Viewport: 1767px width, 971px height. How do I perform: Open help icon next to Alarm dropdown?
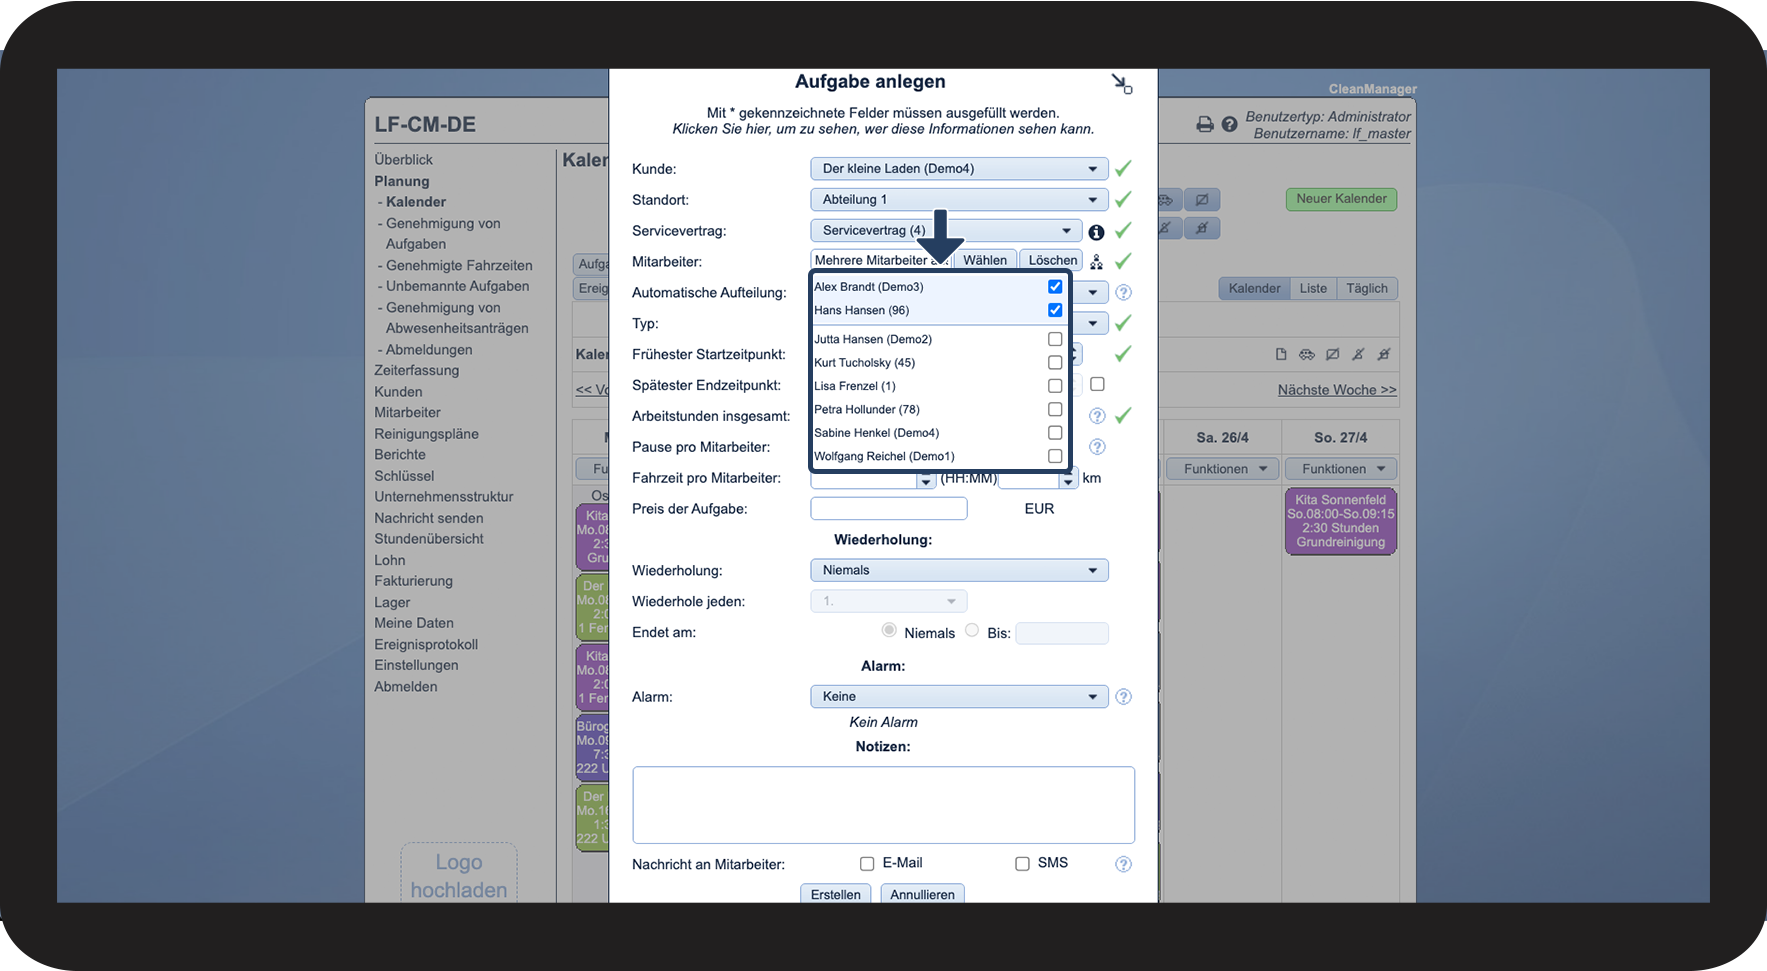[1123, 697]
